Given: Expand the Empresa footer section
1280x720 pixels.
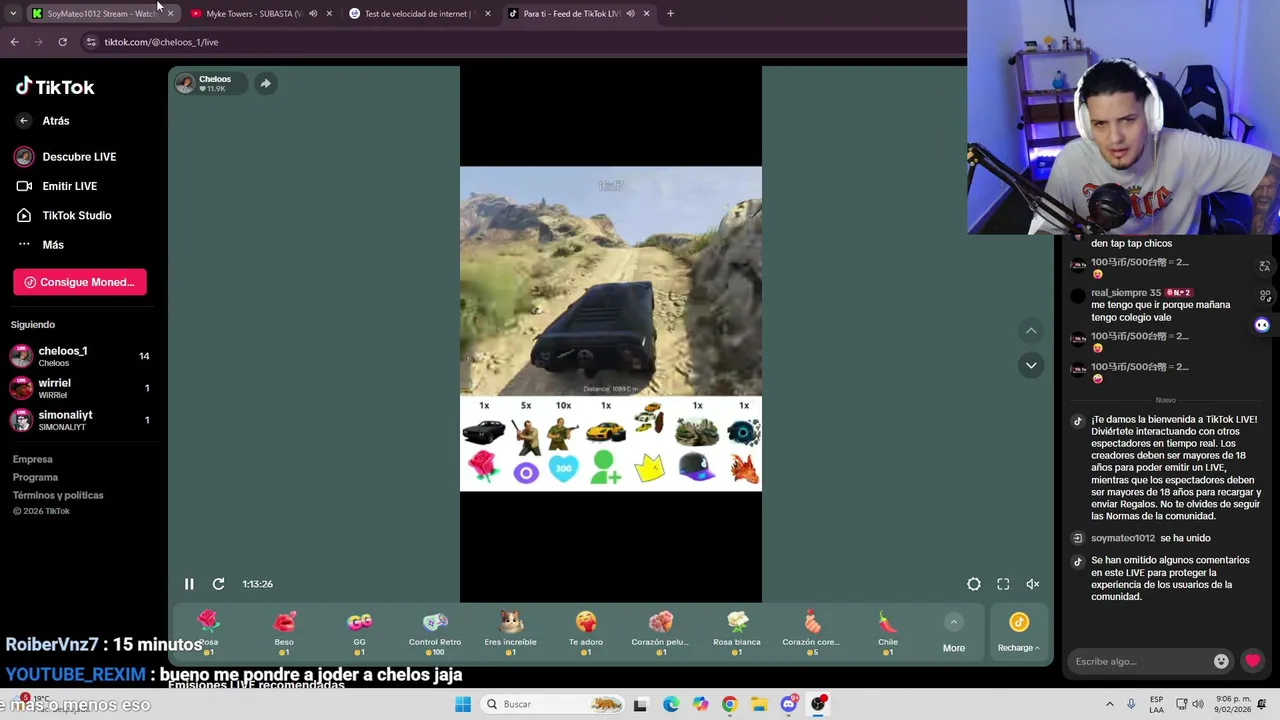Looking at the screenshot, I should point(32,459).
